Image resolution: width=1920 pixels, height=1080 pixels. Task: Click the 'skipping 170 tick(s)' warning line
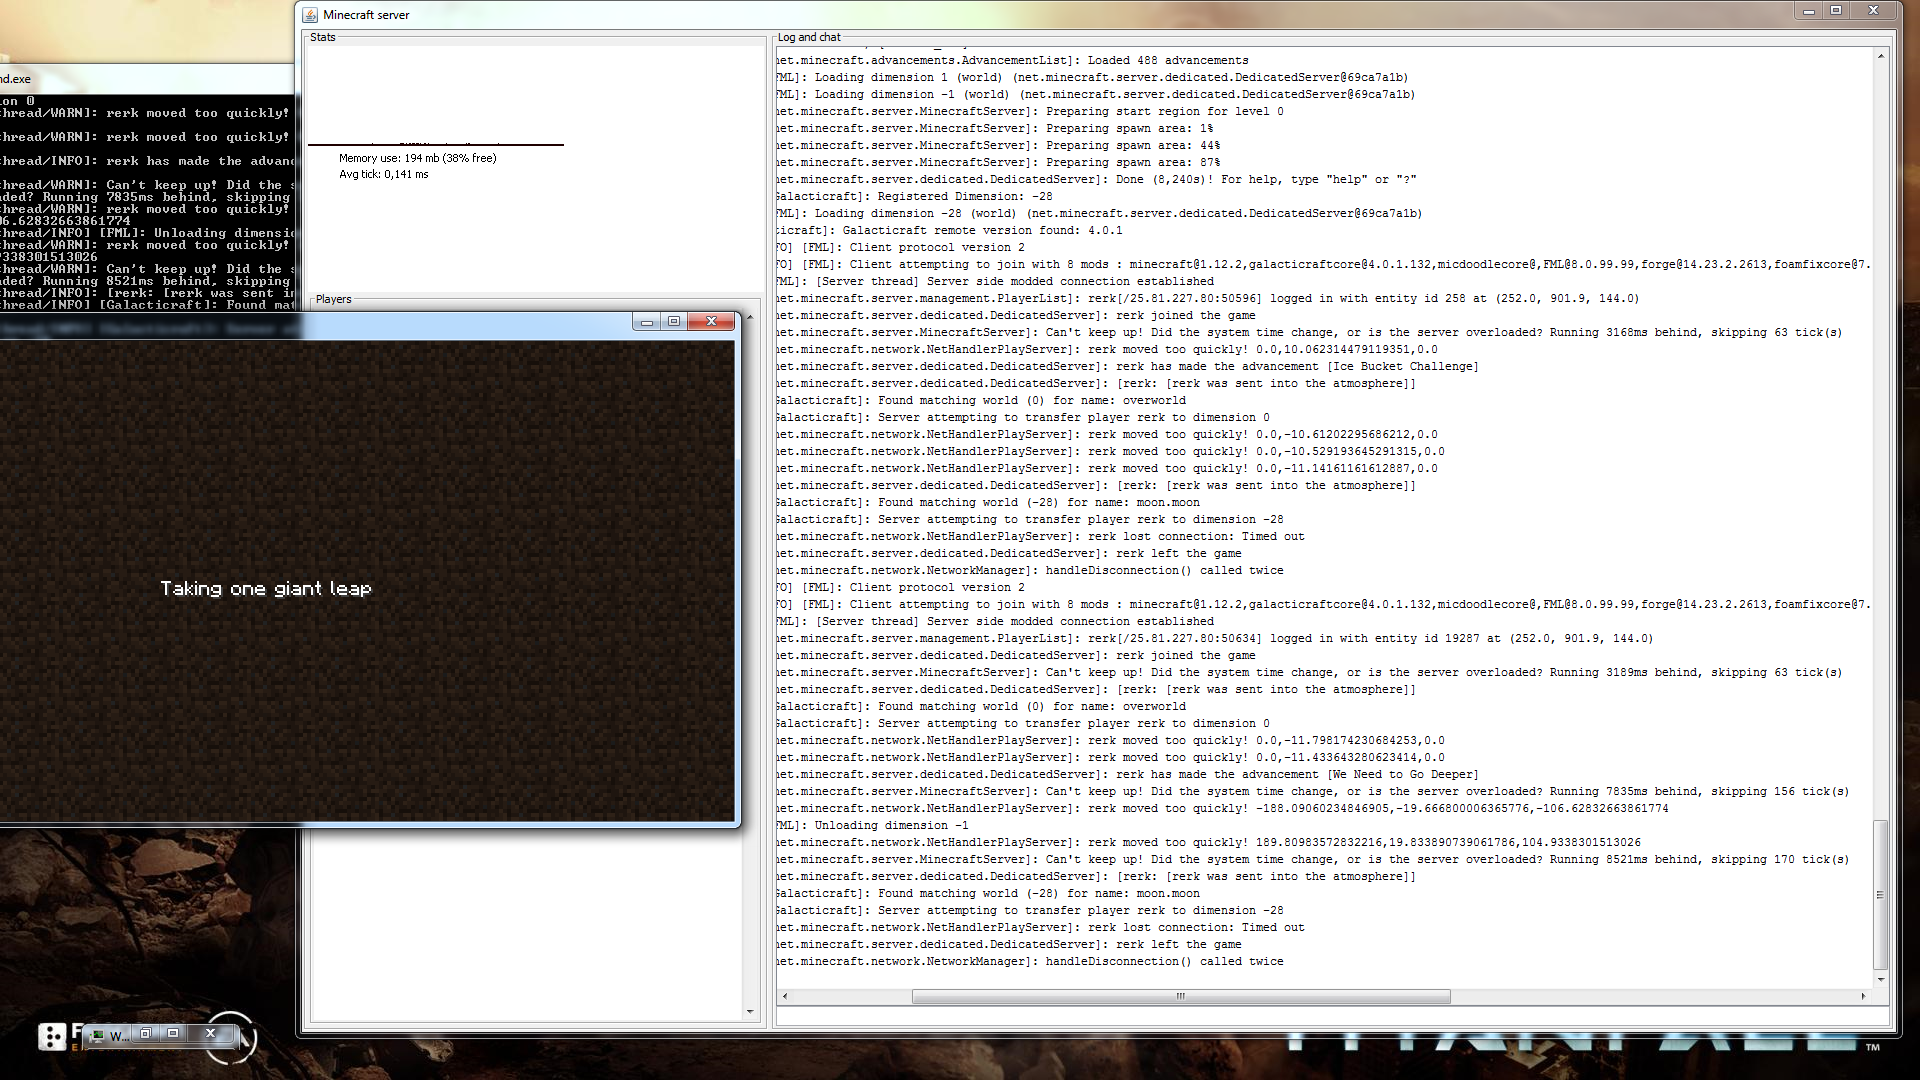[1312, 859]
